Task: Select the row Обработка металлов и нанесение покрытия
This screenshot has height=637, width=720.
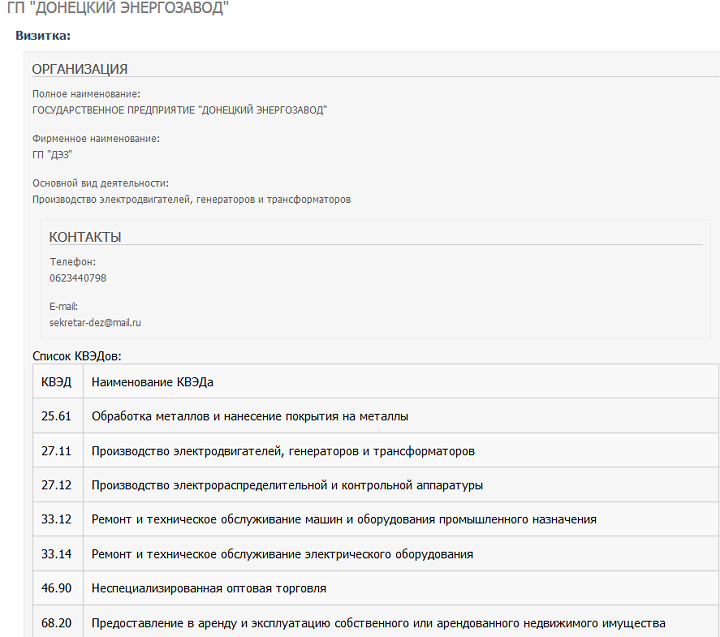Action: [376, 416]
